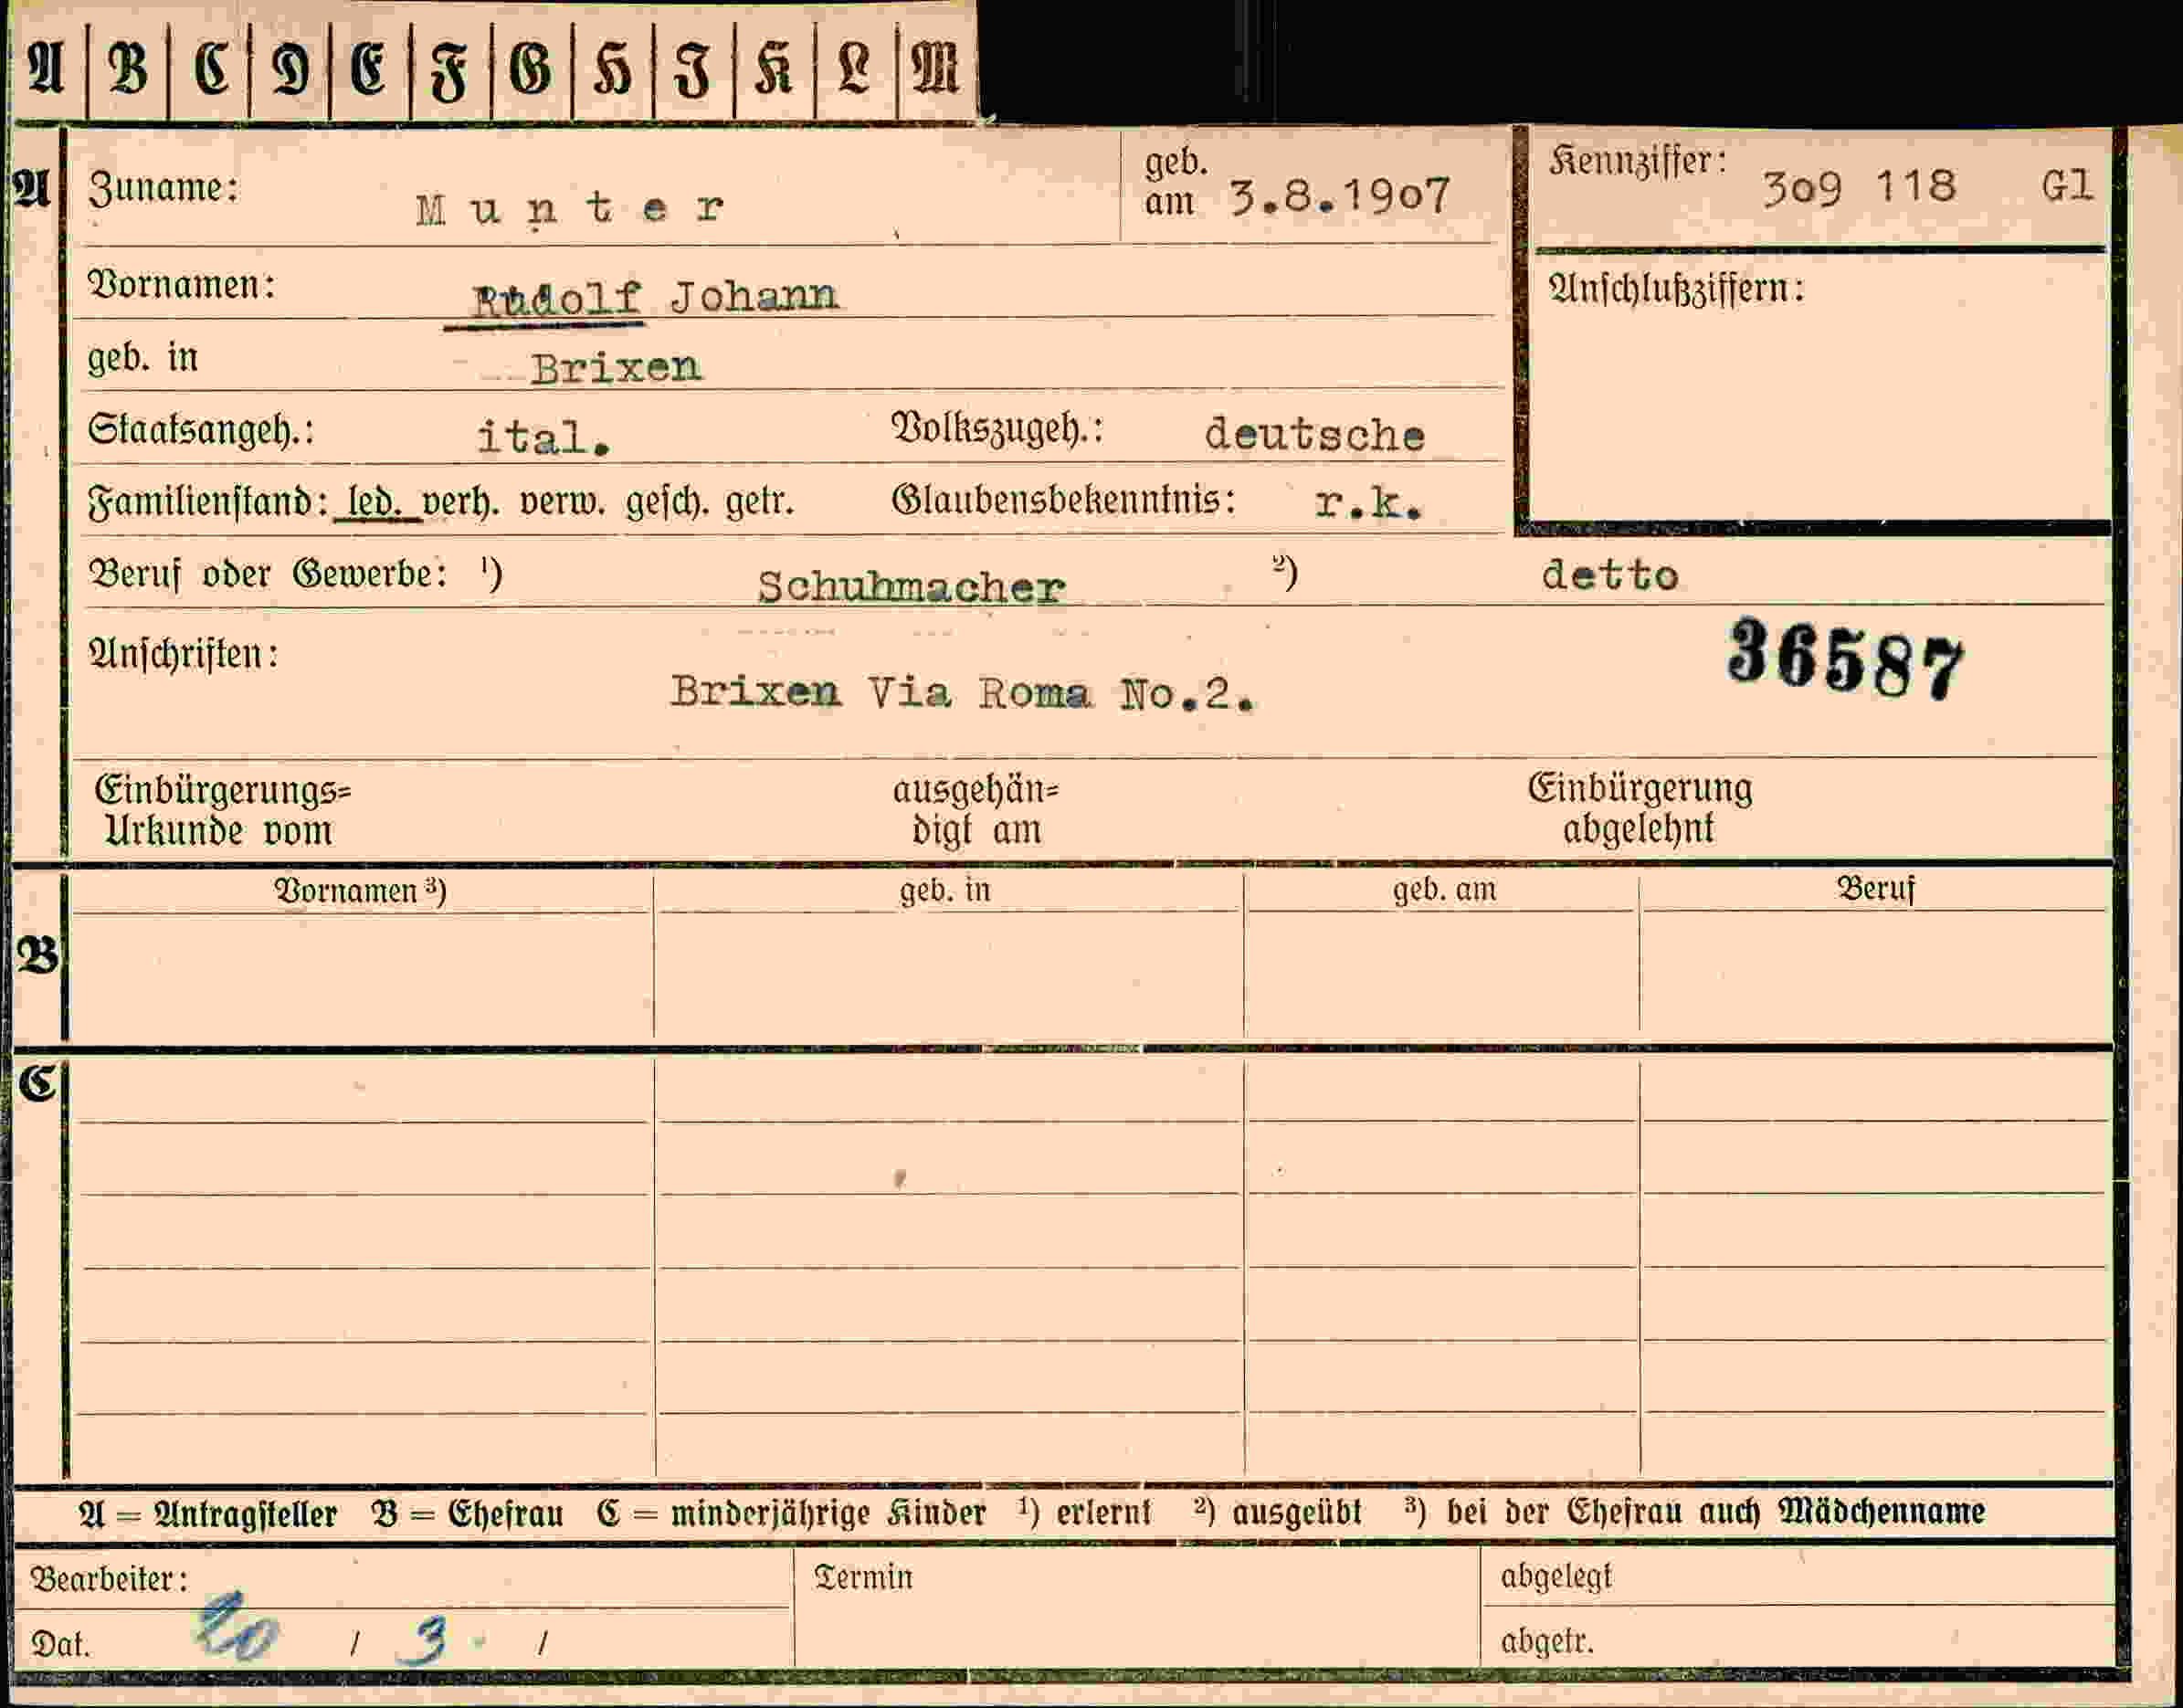2183x1708 pixels.
Task: Click the 'Beruf' column header in section B
Action: coord(1875,888)
